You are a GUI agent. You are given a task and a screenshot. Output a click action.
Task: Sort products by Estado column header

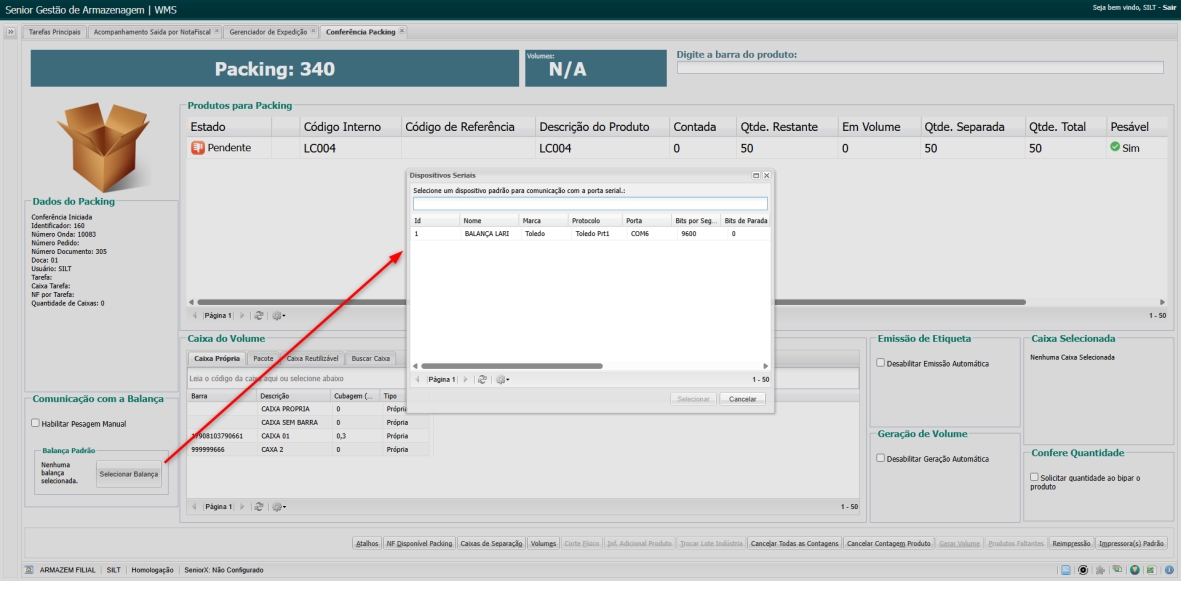click(229, 127)
